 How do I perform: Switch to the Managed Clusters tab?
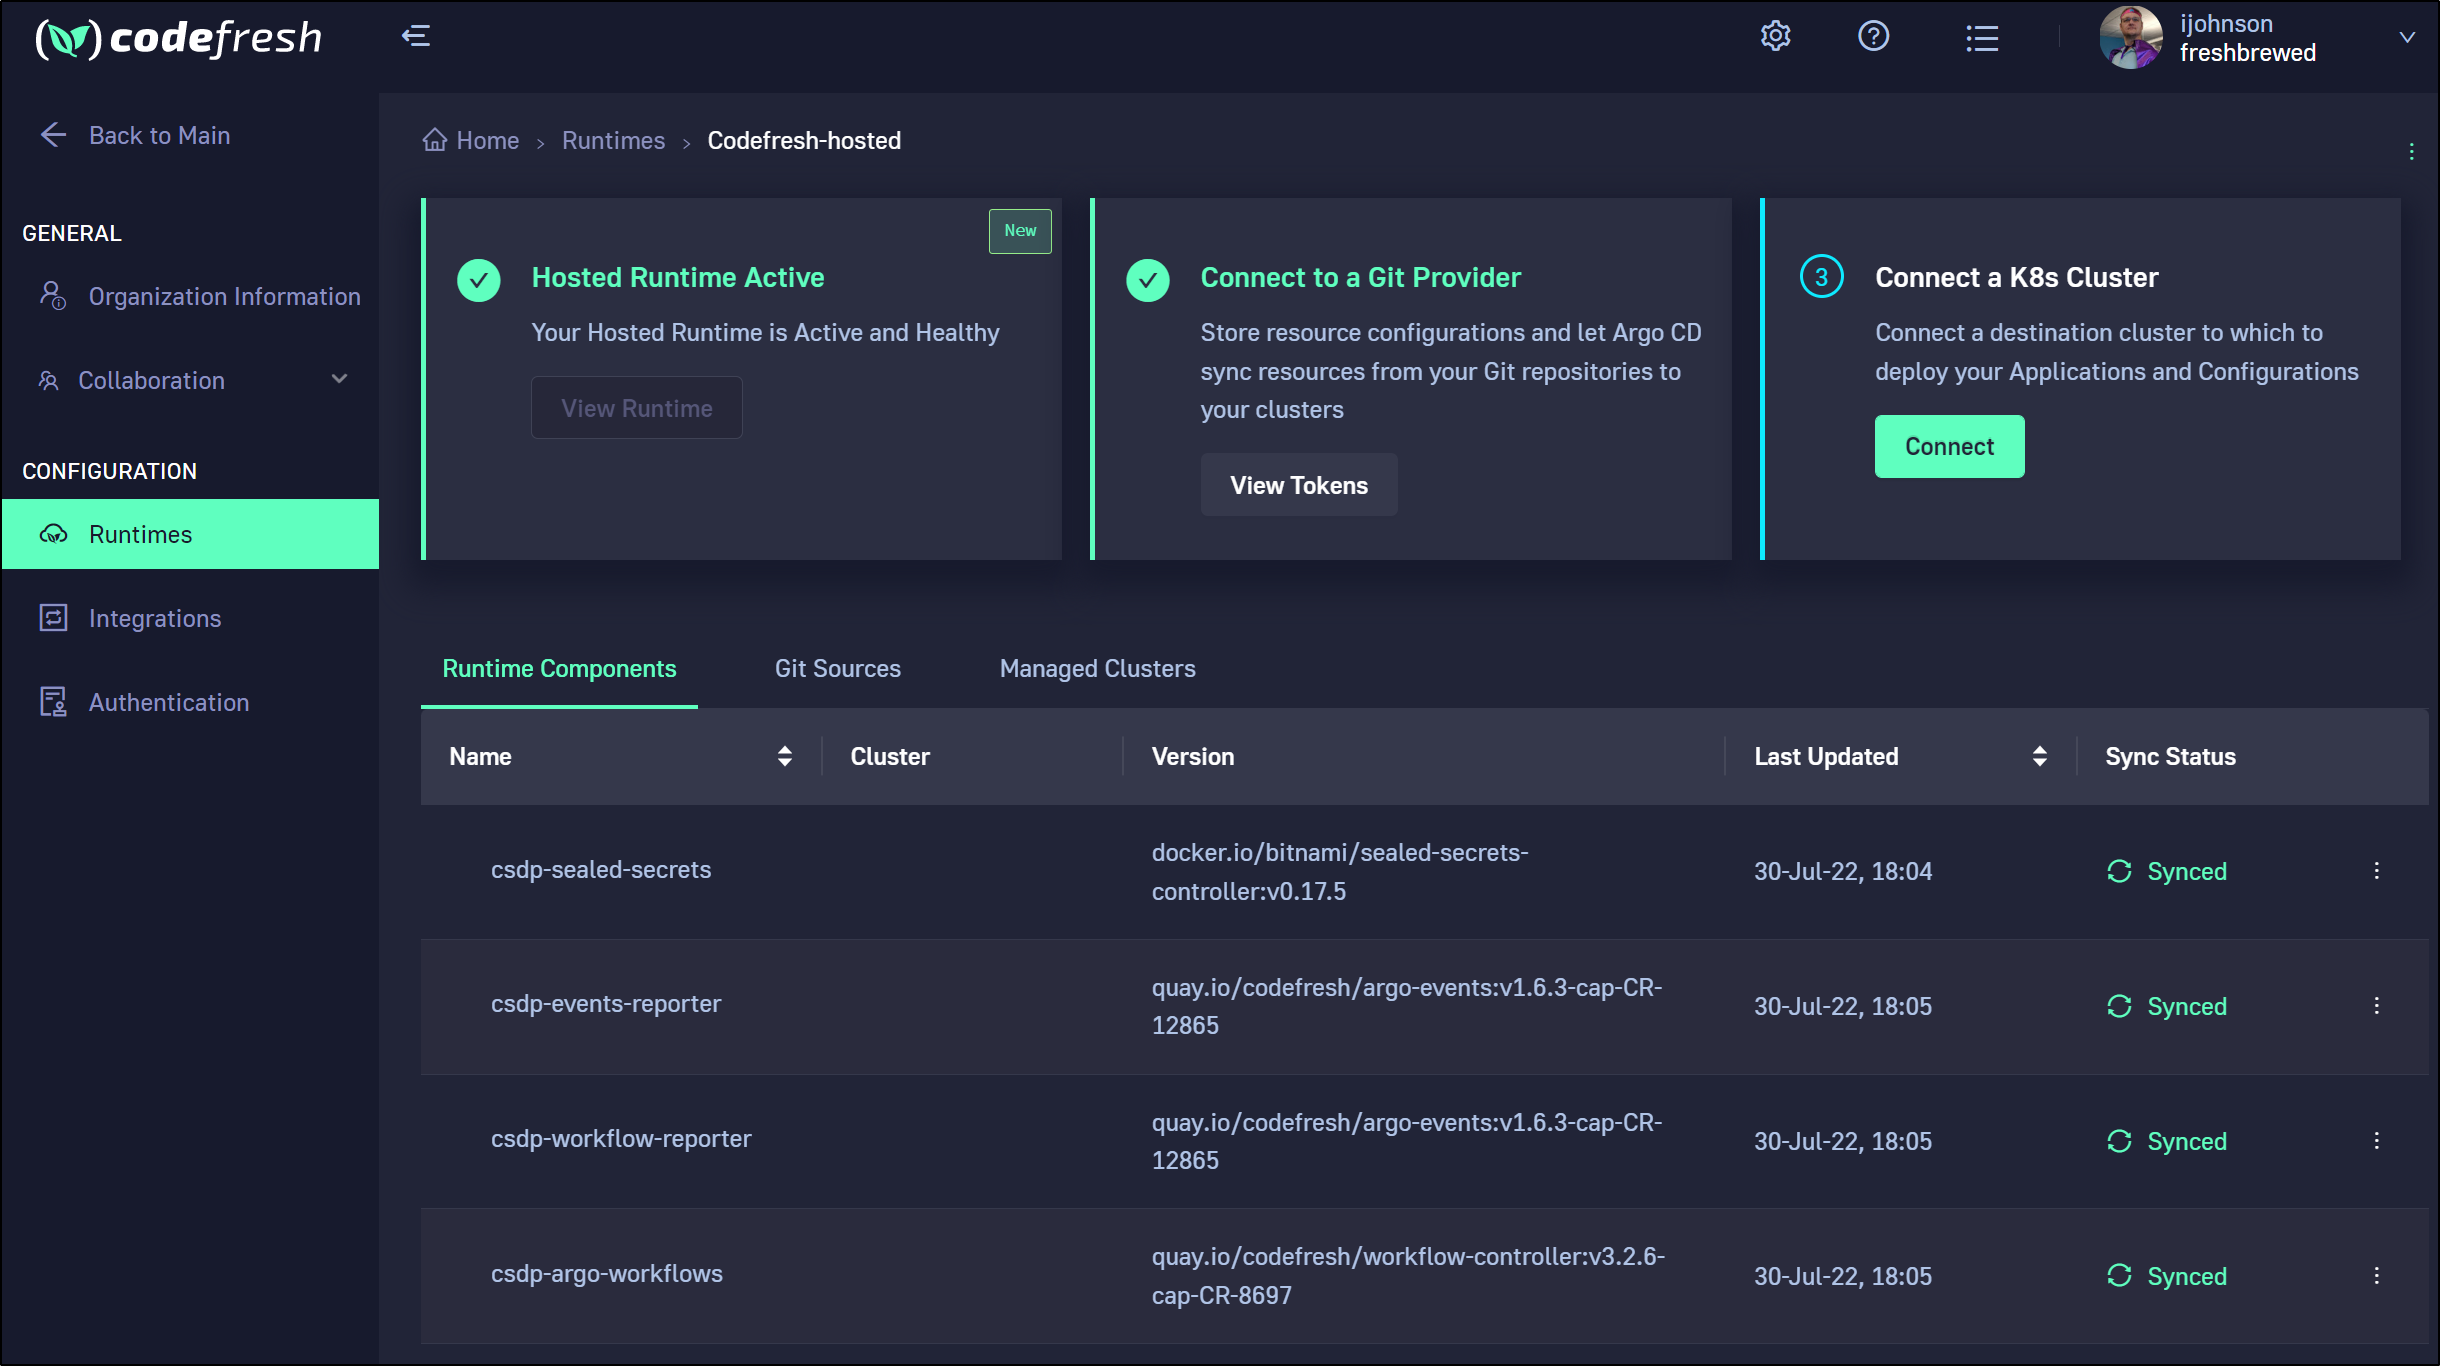click(1097, 669)
